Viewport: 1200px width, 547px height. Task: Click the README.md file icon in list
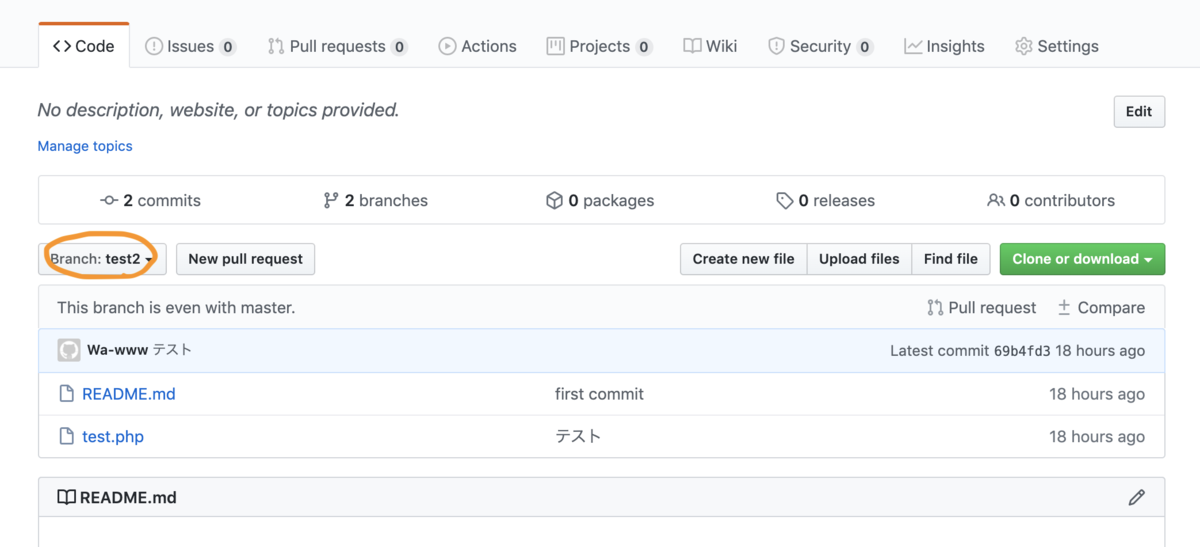[66, 394]
